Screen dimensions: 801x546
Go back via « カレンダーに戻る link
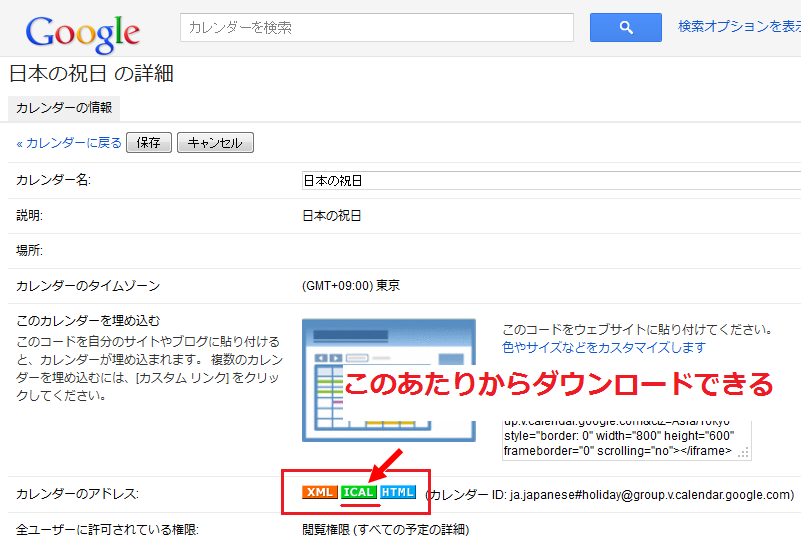point(69,143)
